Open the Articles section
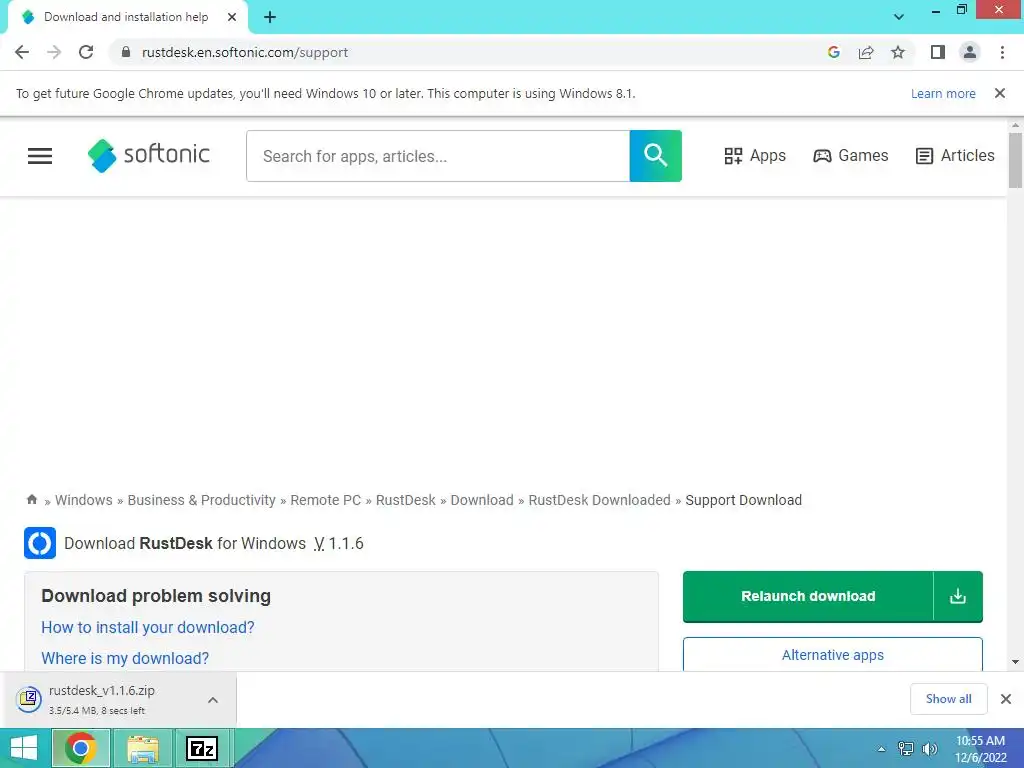 point(955,155)
